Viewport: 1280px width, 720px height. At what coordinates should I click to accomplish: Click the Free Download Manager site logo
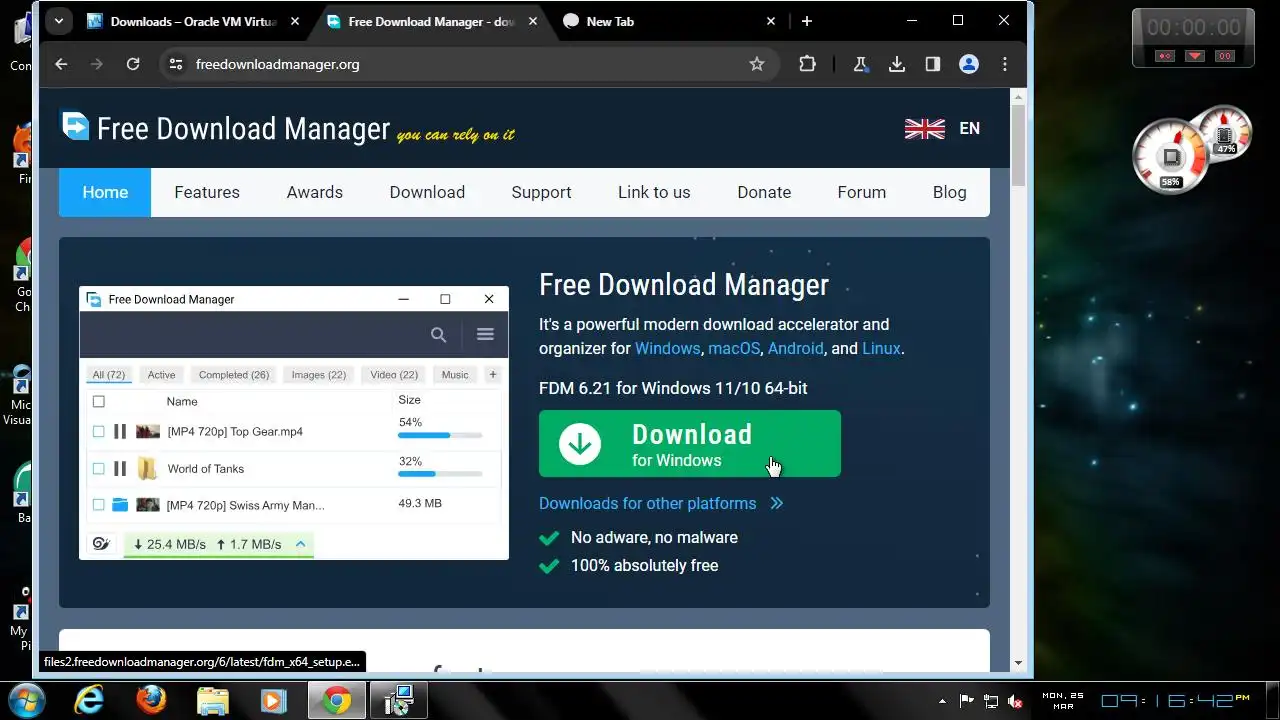coord(225,128)
